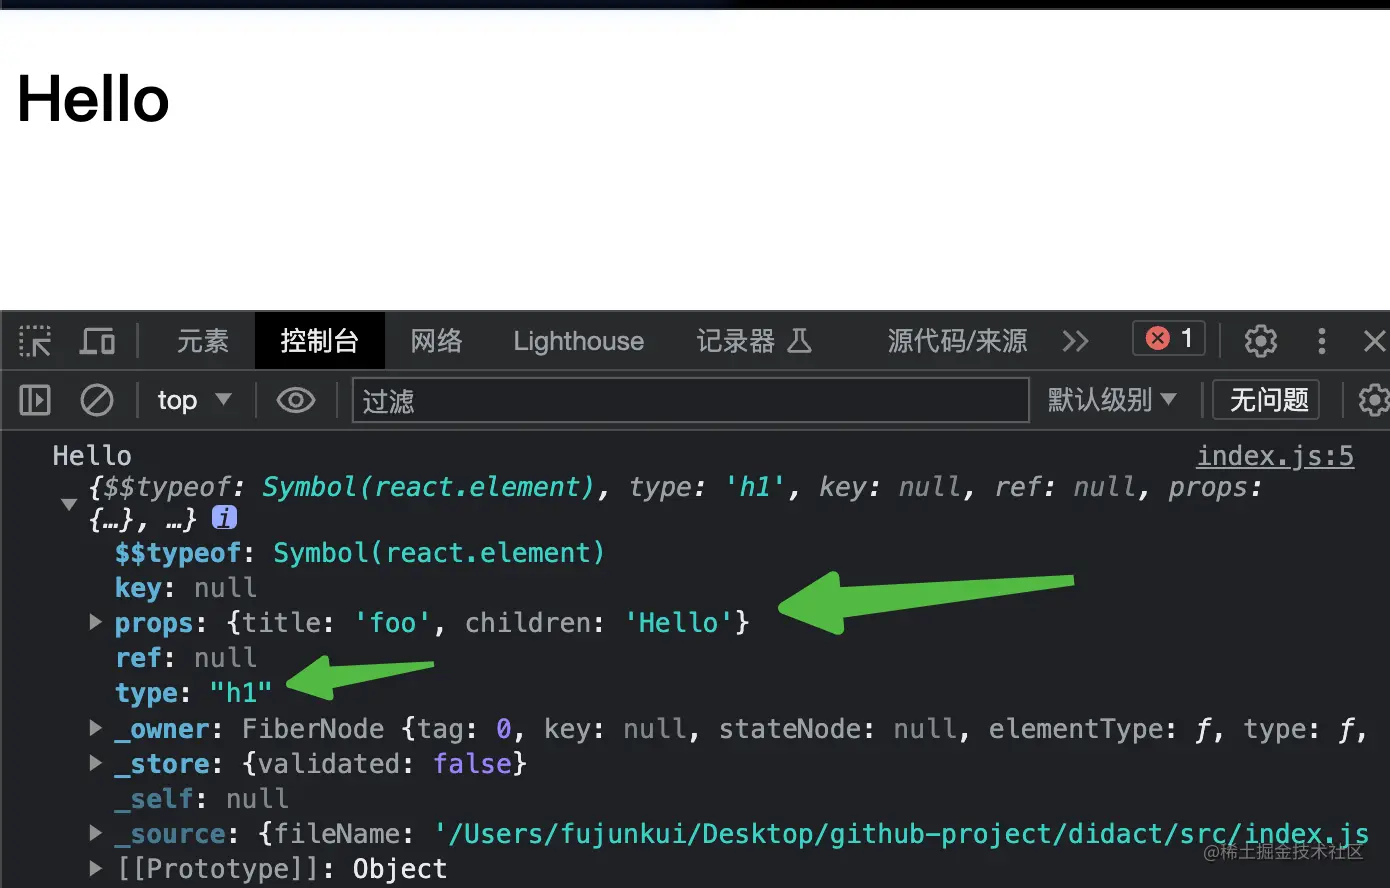Open the DevTools three-dot menu
Screen dimensions: 1390x888
(x=1322, y=341)
